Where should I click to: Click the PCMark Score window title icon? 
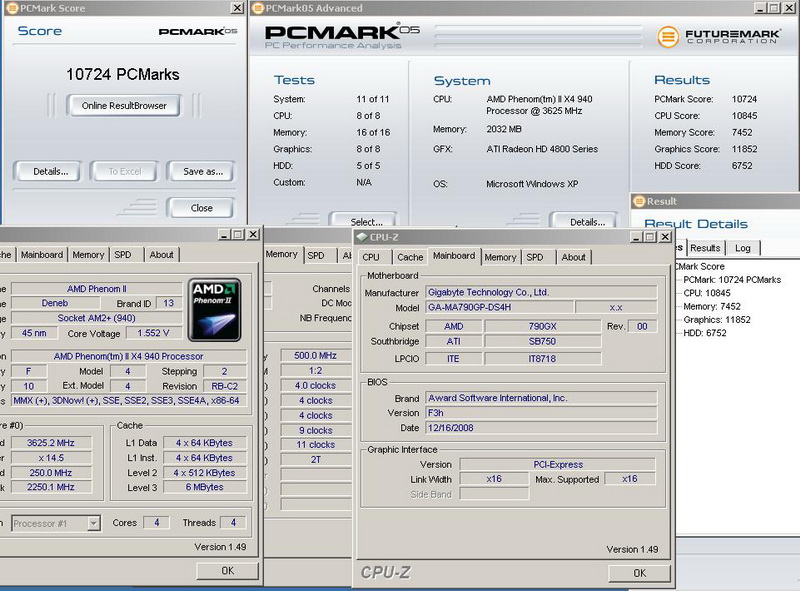[x=11, y=8]
